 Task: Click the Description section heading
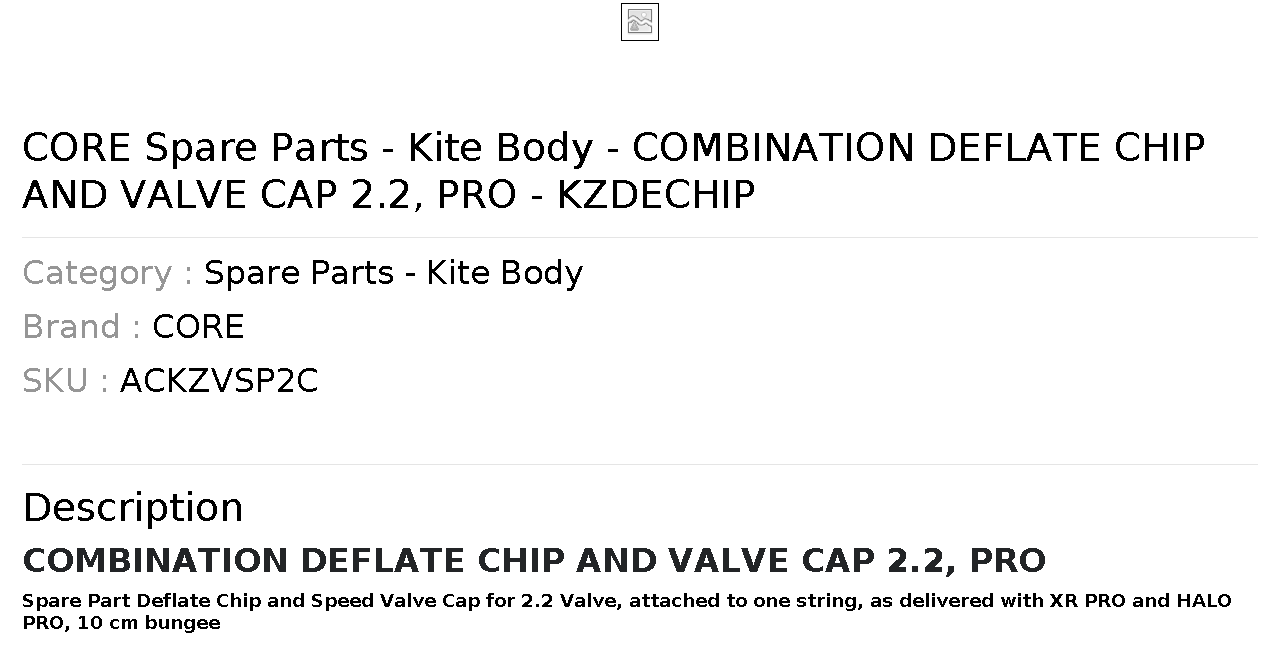tap(133, 507)
